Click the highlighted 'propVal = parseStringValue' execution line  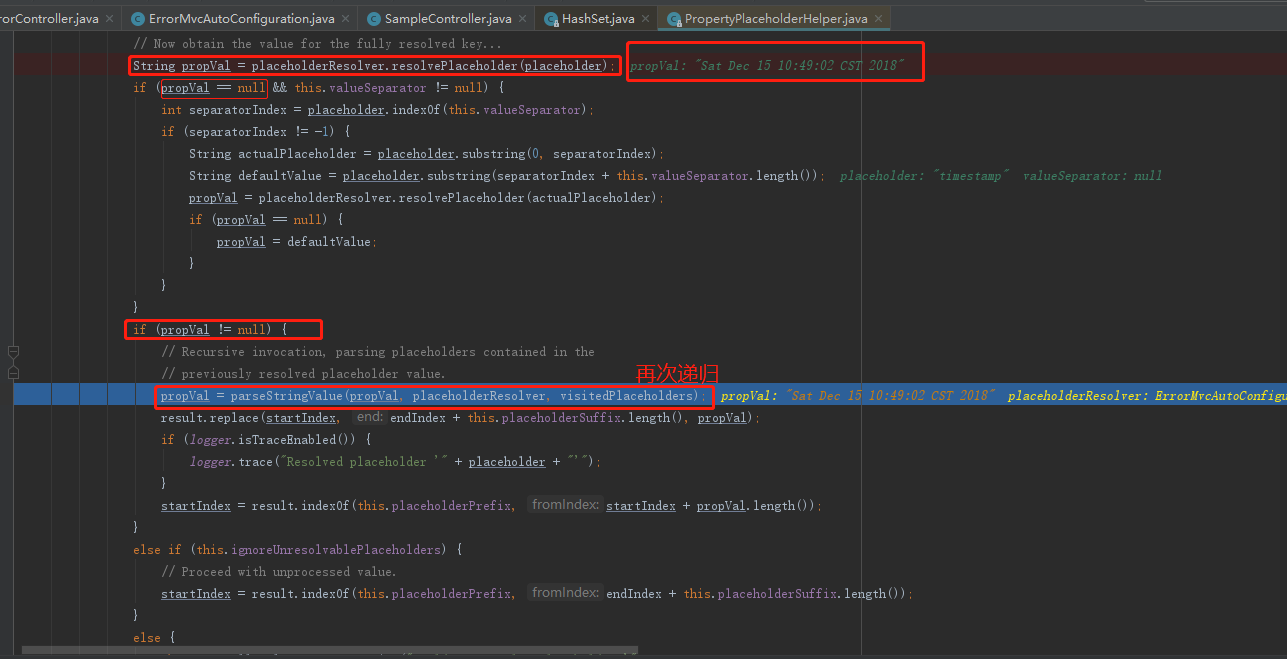coord(434,396)
